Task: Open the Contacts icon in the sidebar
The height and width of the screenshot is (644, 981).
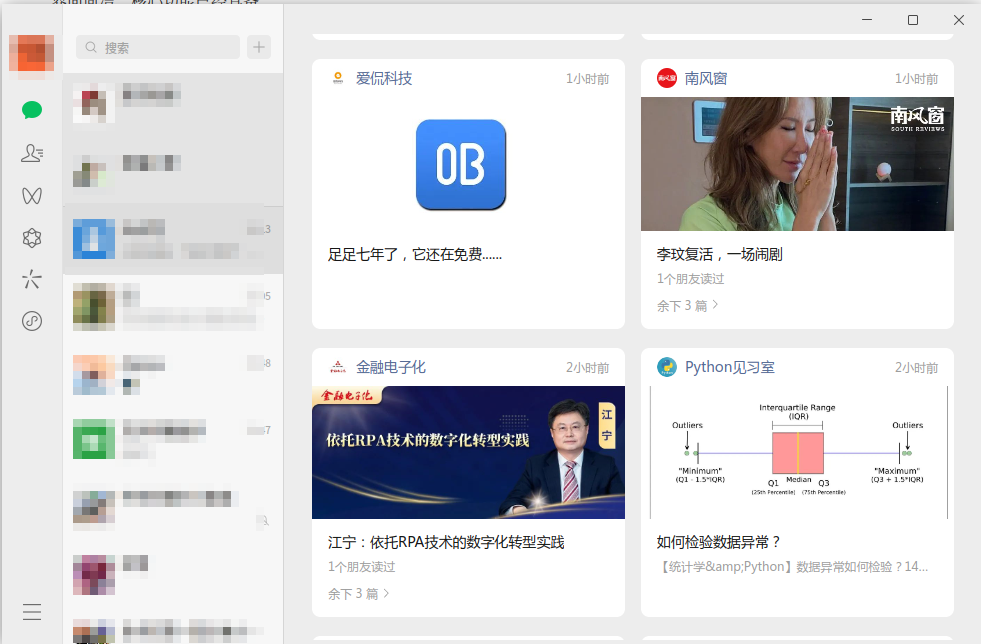Action: click(32, 153)
